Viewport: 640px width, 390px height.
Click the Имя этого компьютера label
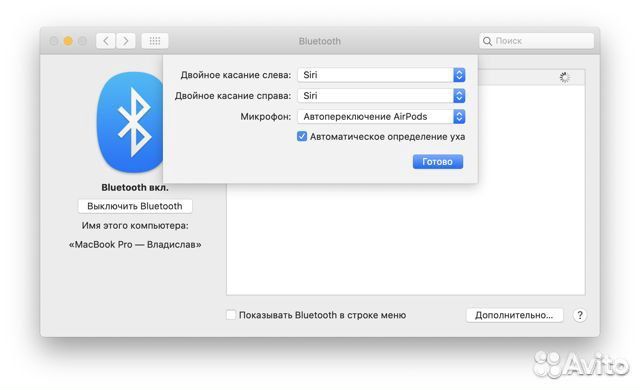point(135,225)
